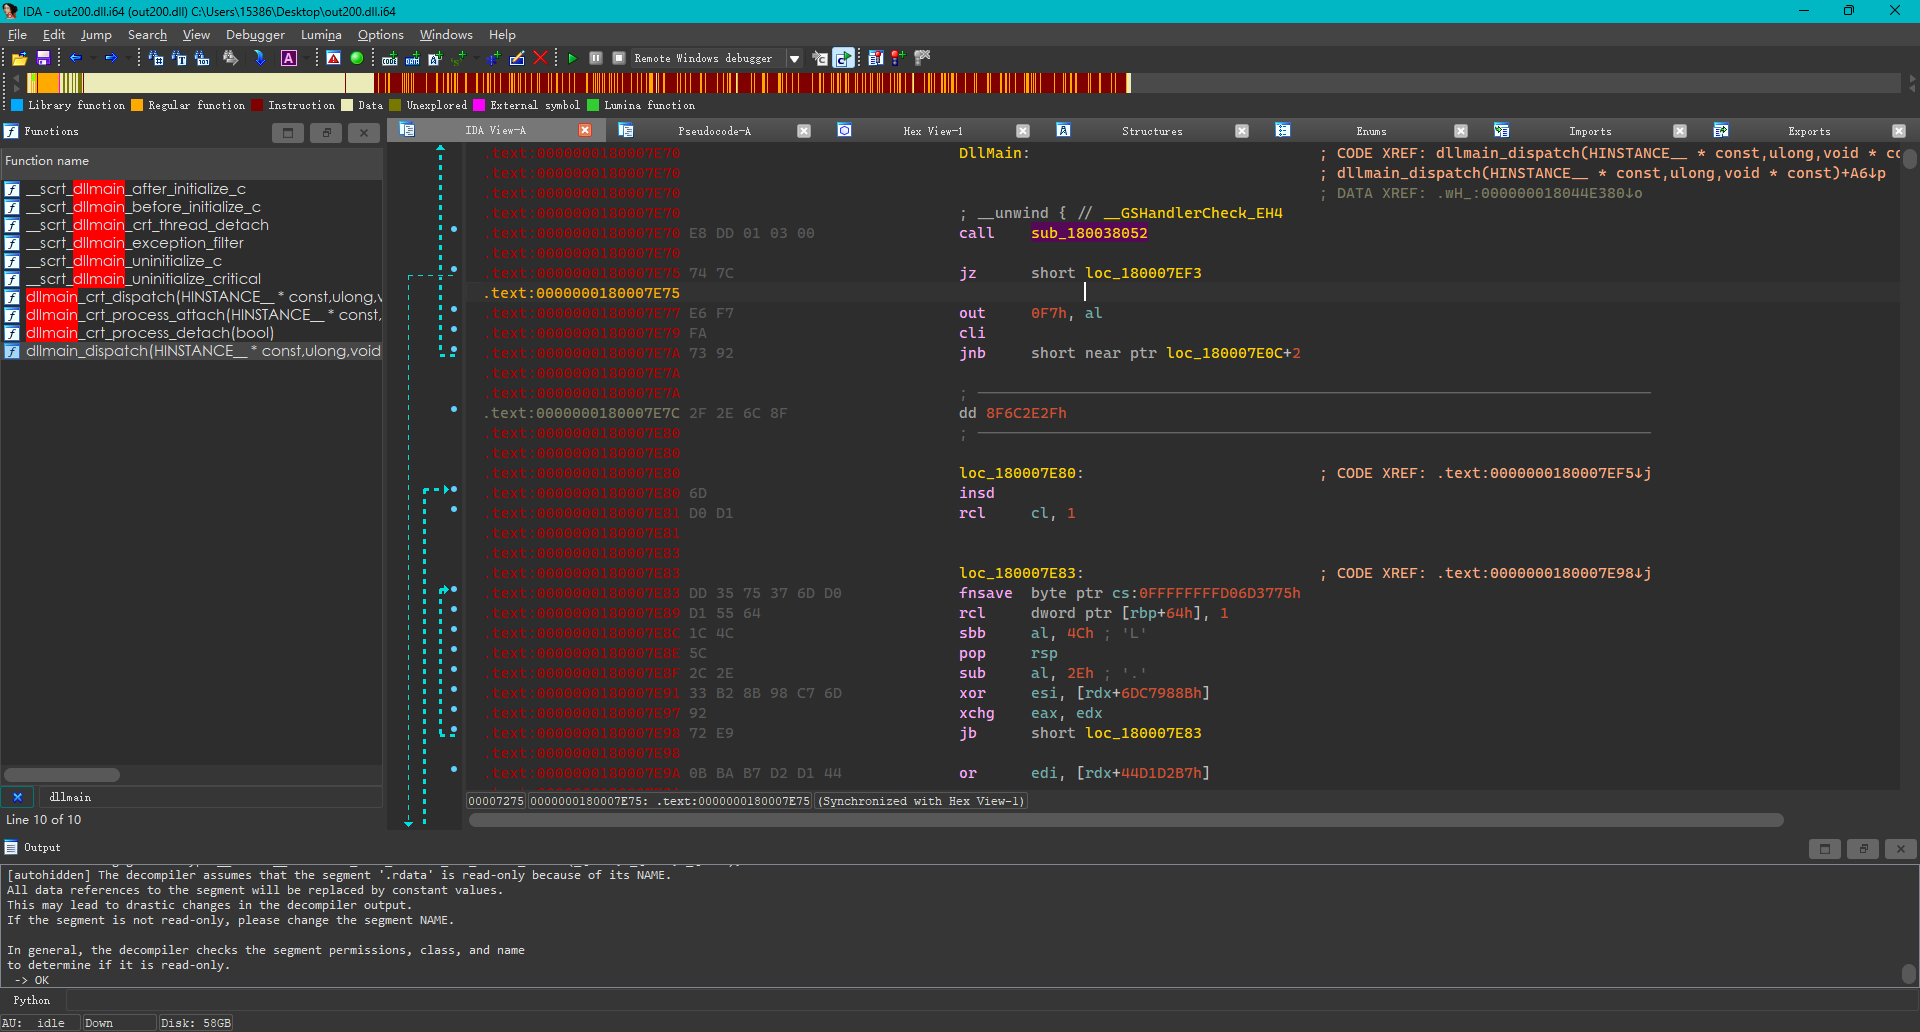Float the Functions panel with restore button
Screen dimensions: 1920x1032
(x=326, y=133)
